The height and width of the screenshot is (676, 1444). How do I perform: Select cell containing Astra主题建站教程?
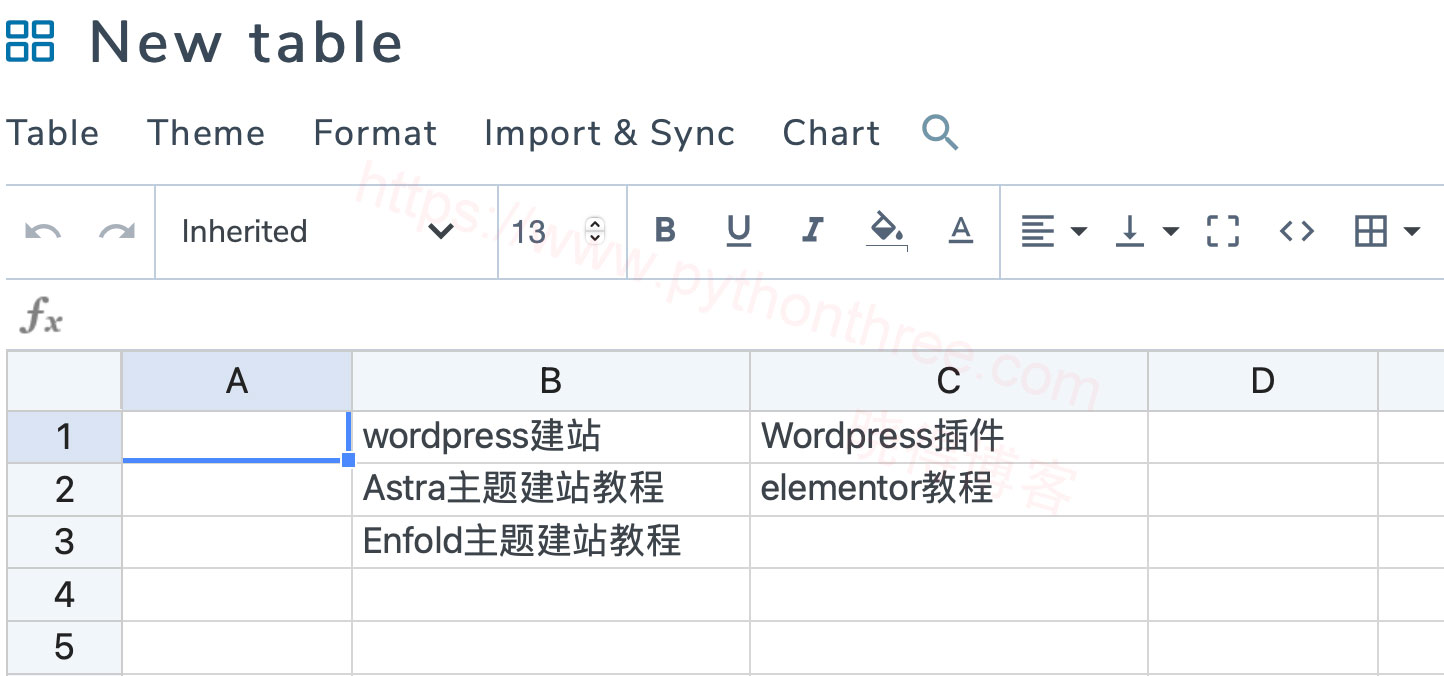(x=551, y=489)
